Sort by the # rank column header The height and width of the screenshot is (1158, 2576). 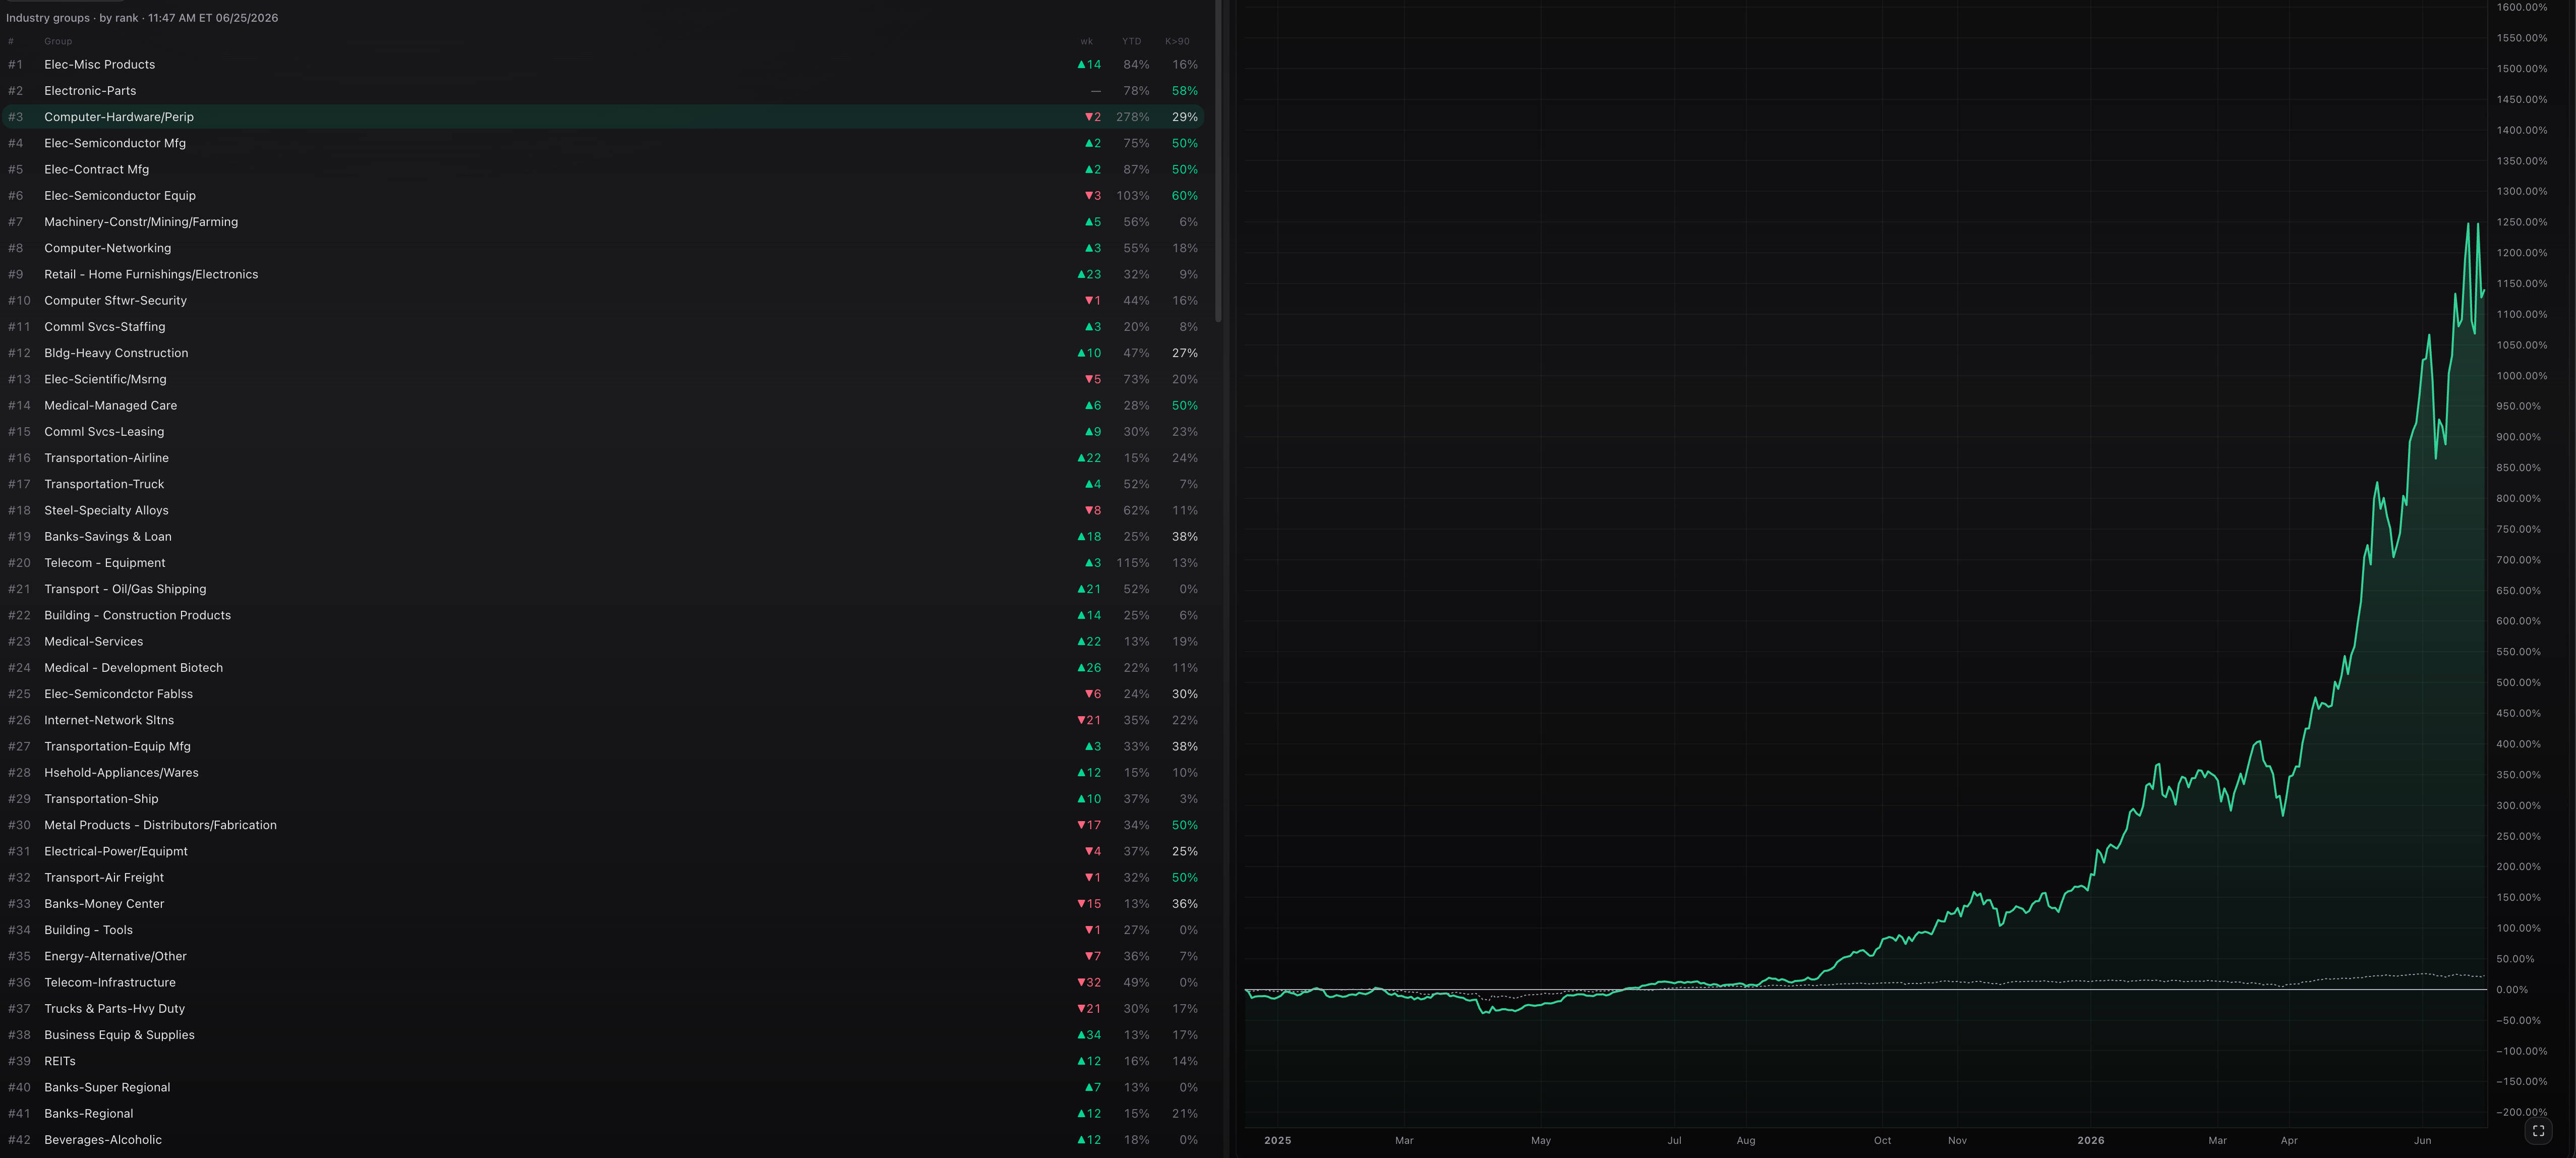pyautogui.click(x=11, y=41)
